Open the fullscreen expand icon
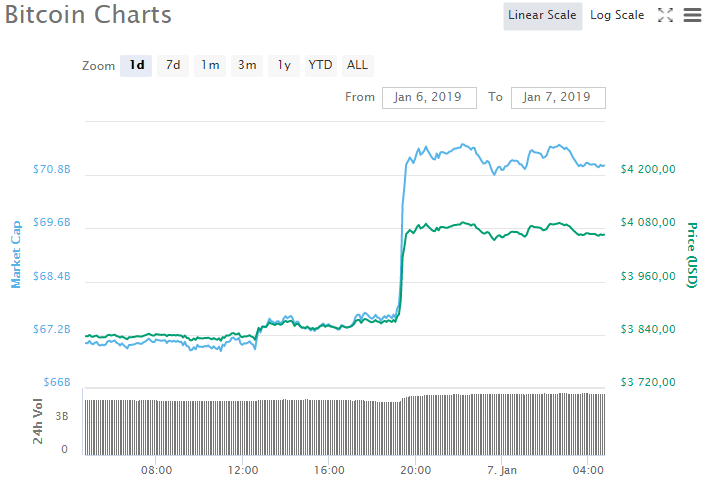Screen dimensions: 707x483 pos(665,15)
